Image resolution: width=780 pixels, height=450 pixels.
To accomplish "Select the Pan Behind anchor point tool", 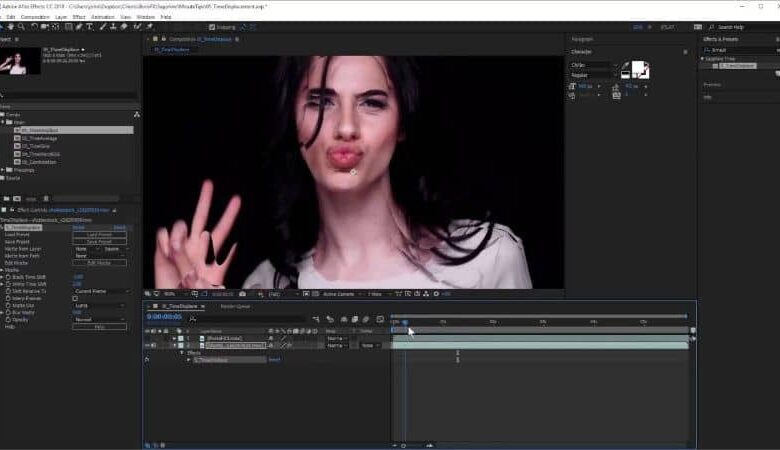I will [x=56, y=27].
